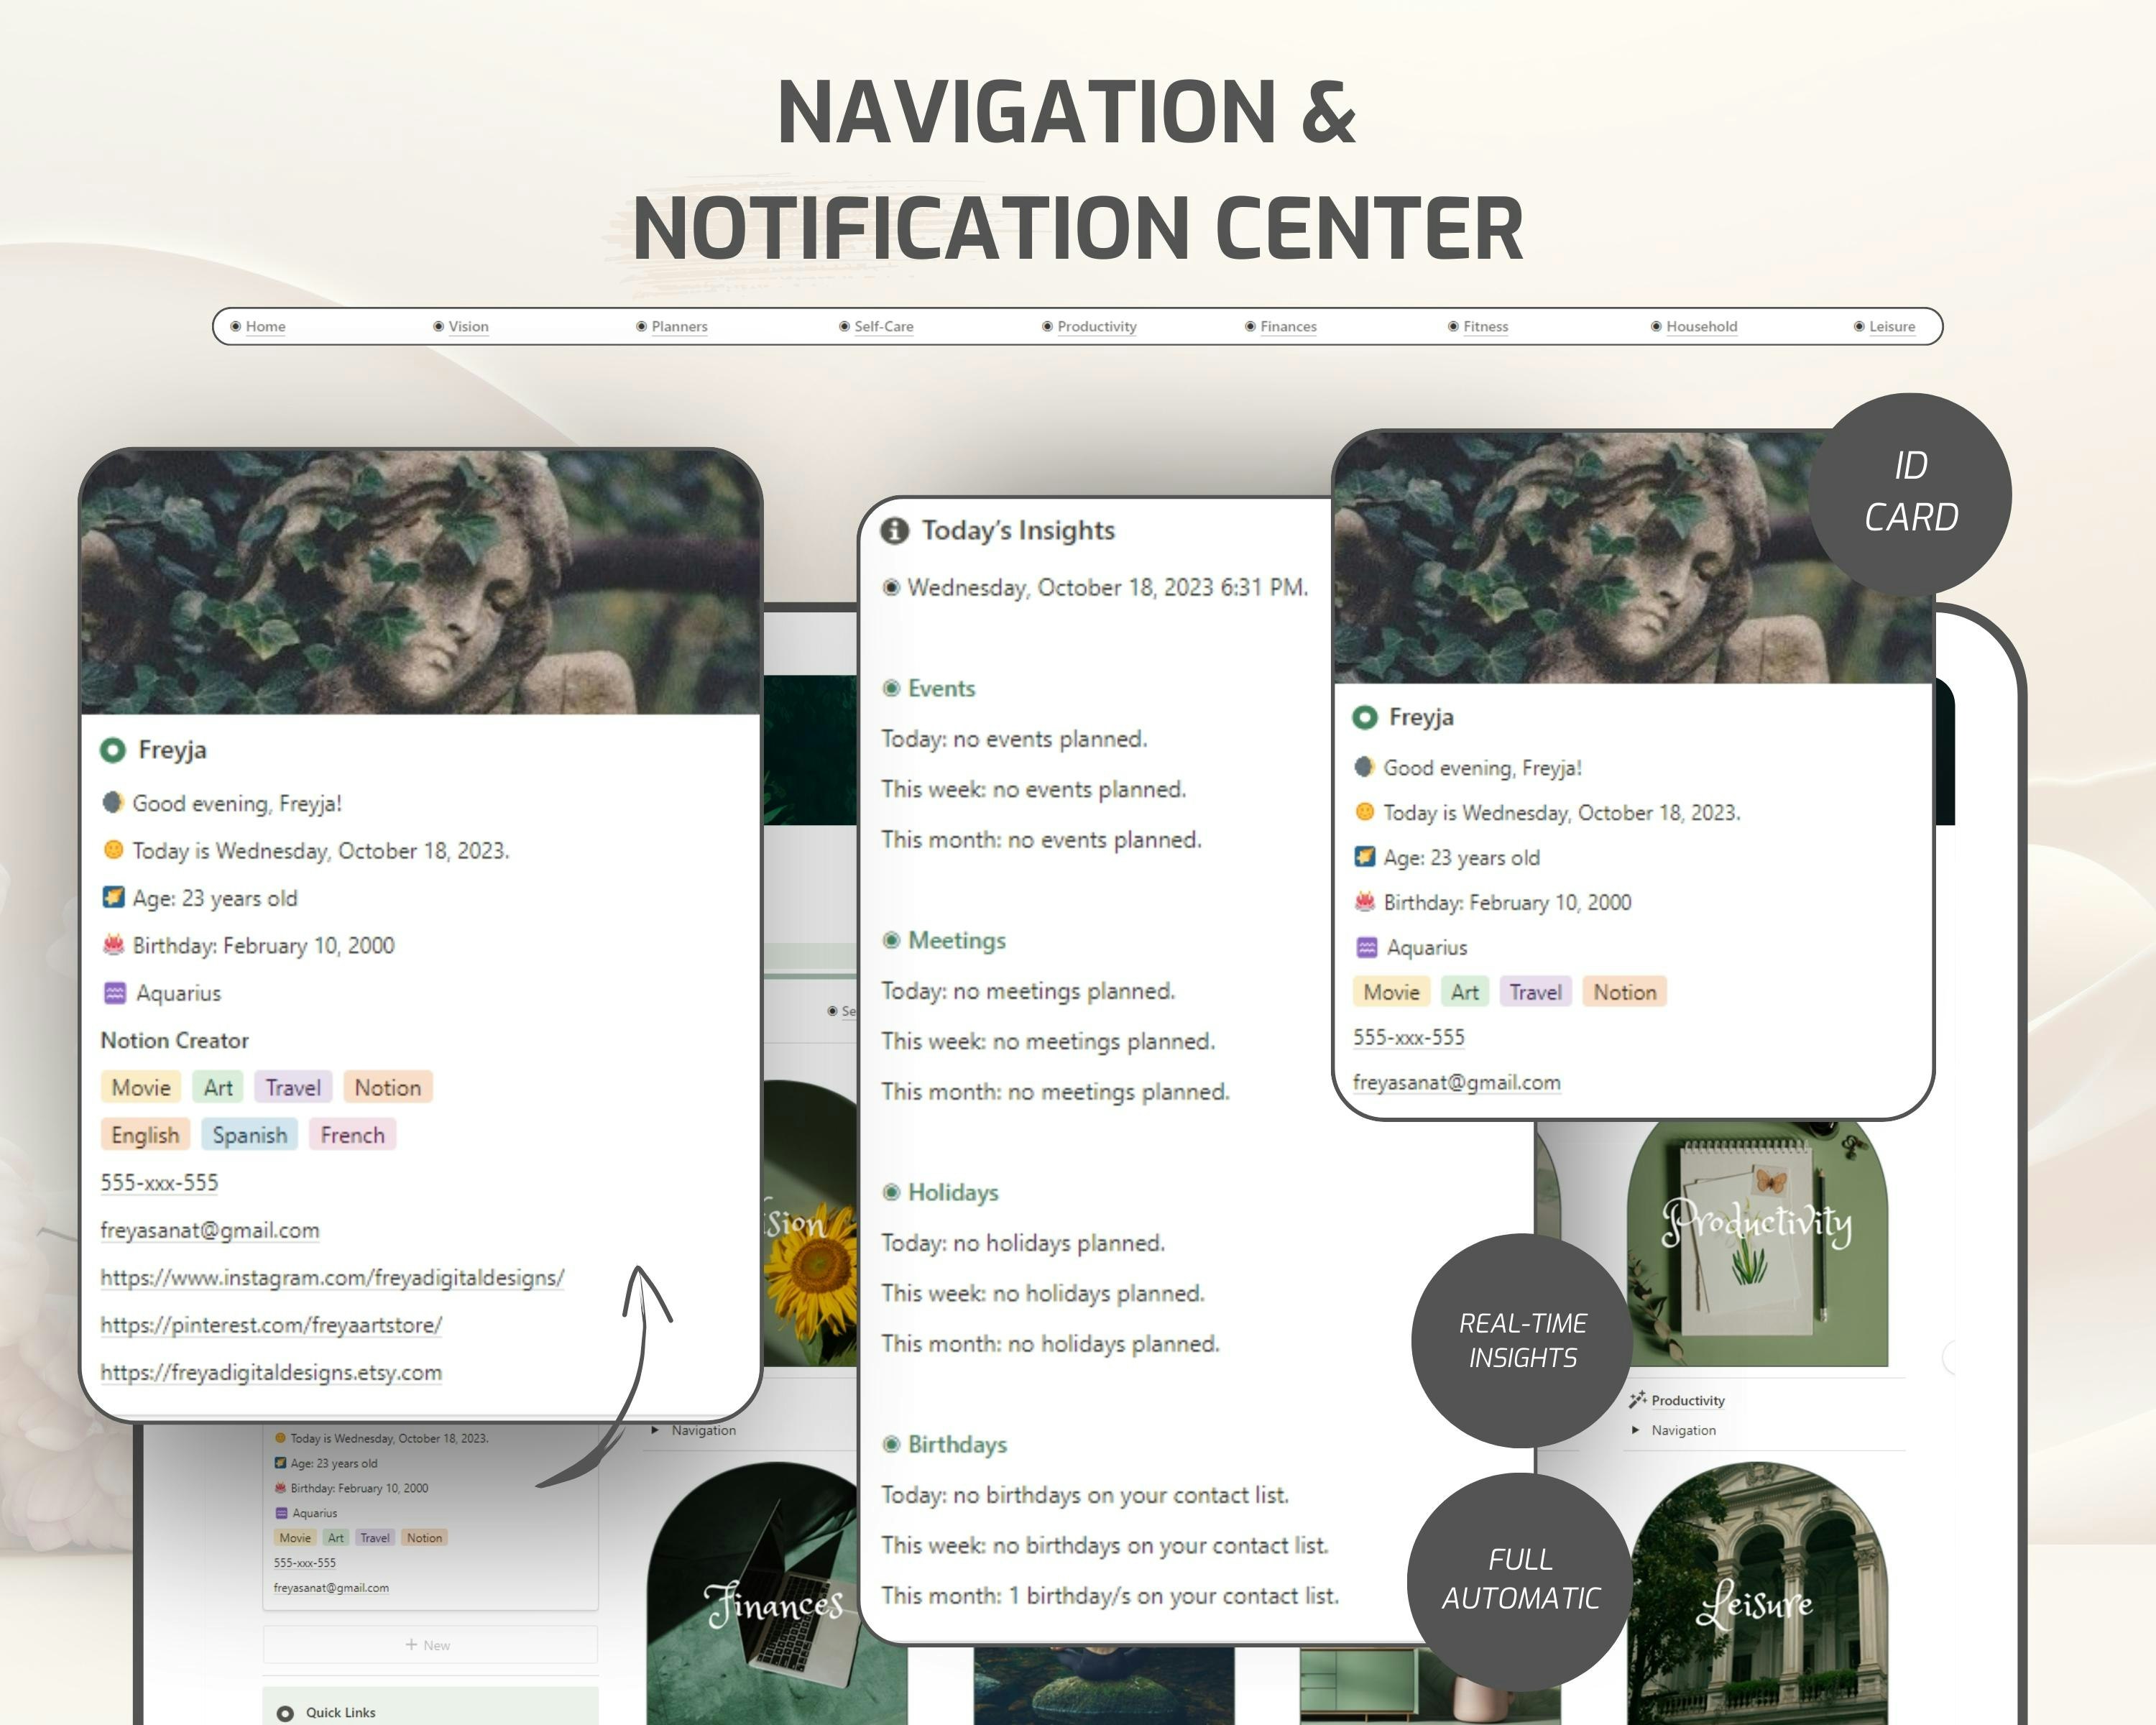Click the Age icon in left card

tap(113, 897)
